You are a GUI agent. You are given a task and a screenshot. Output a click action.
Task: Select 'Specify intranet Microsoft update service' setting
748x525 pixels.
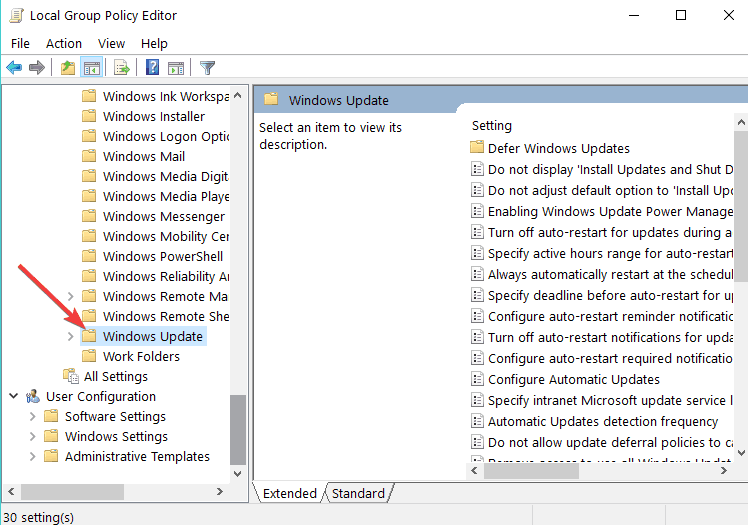(601, 400)
